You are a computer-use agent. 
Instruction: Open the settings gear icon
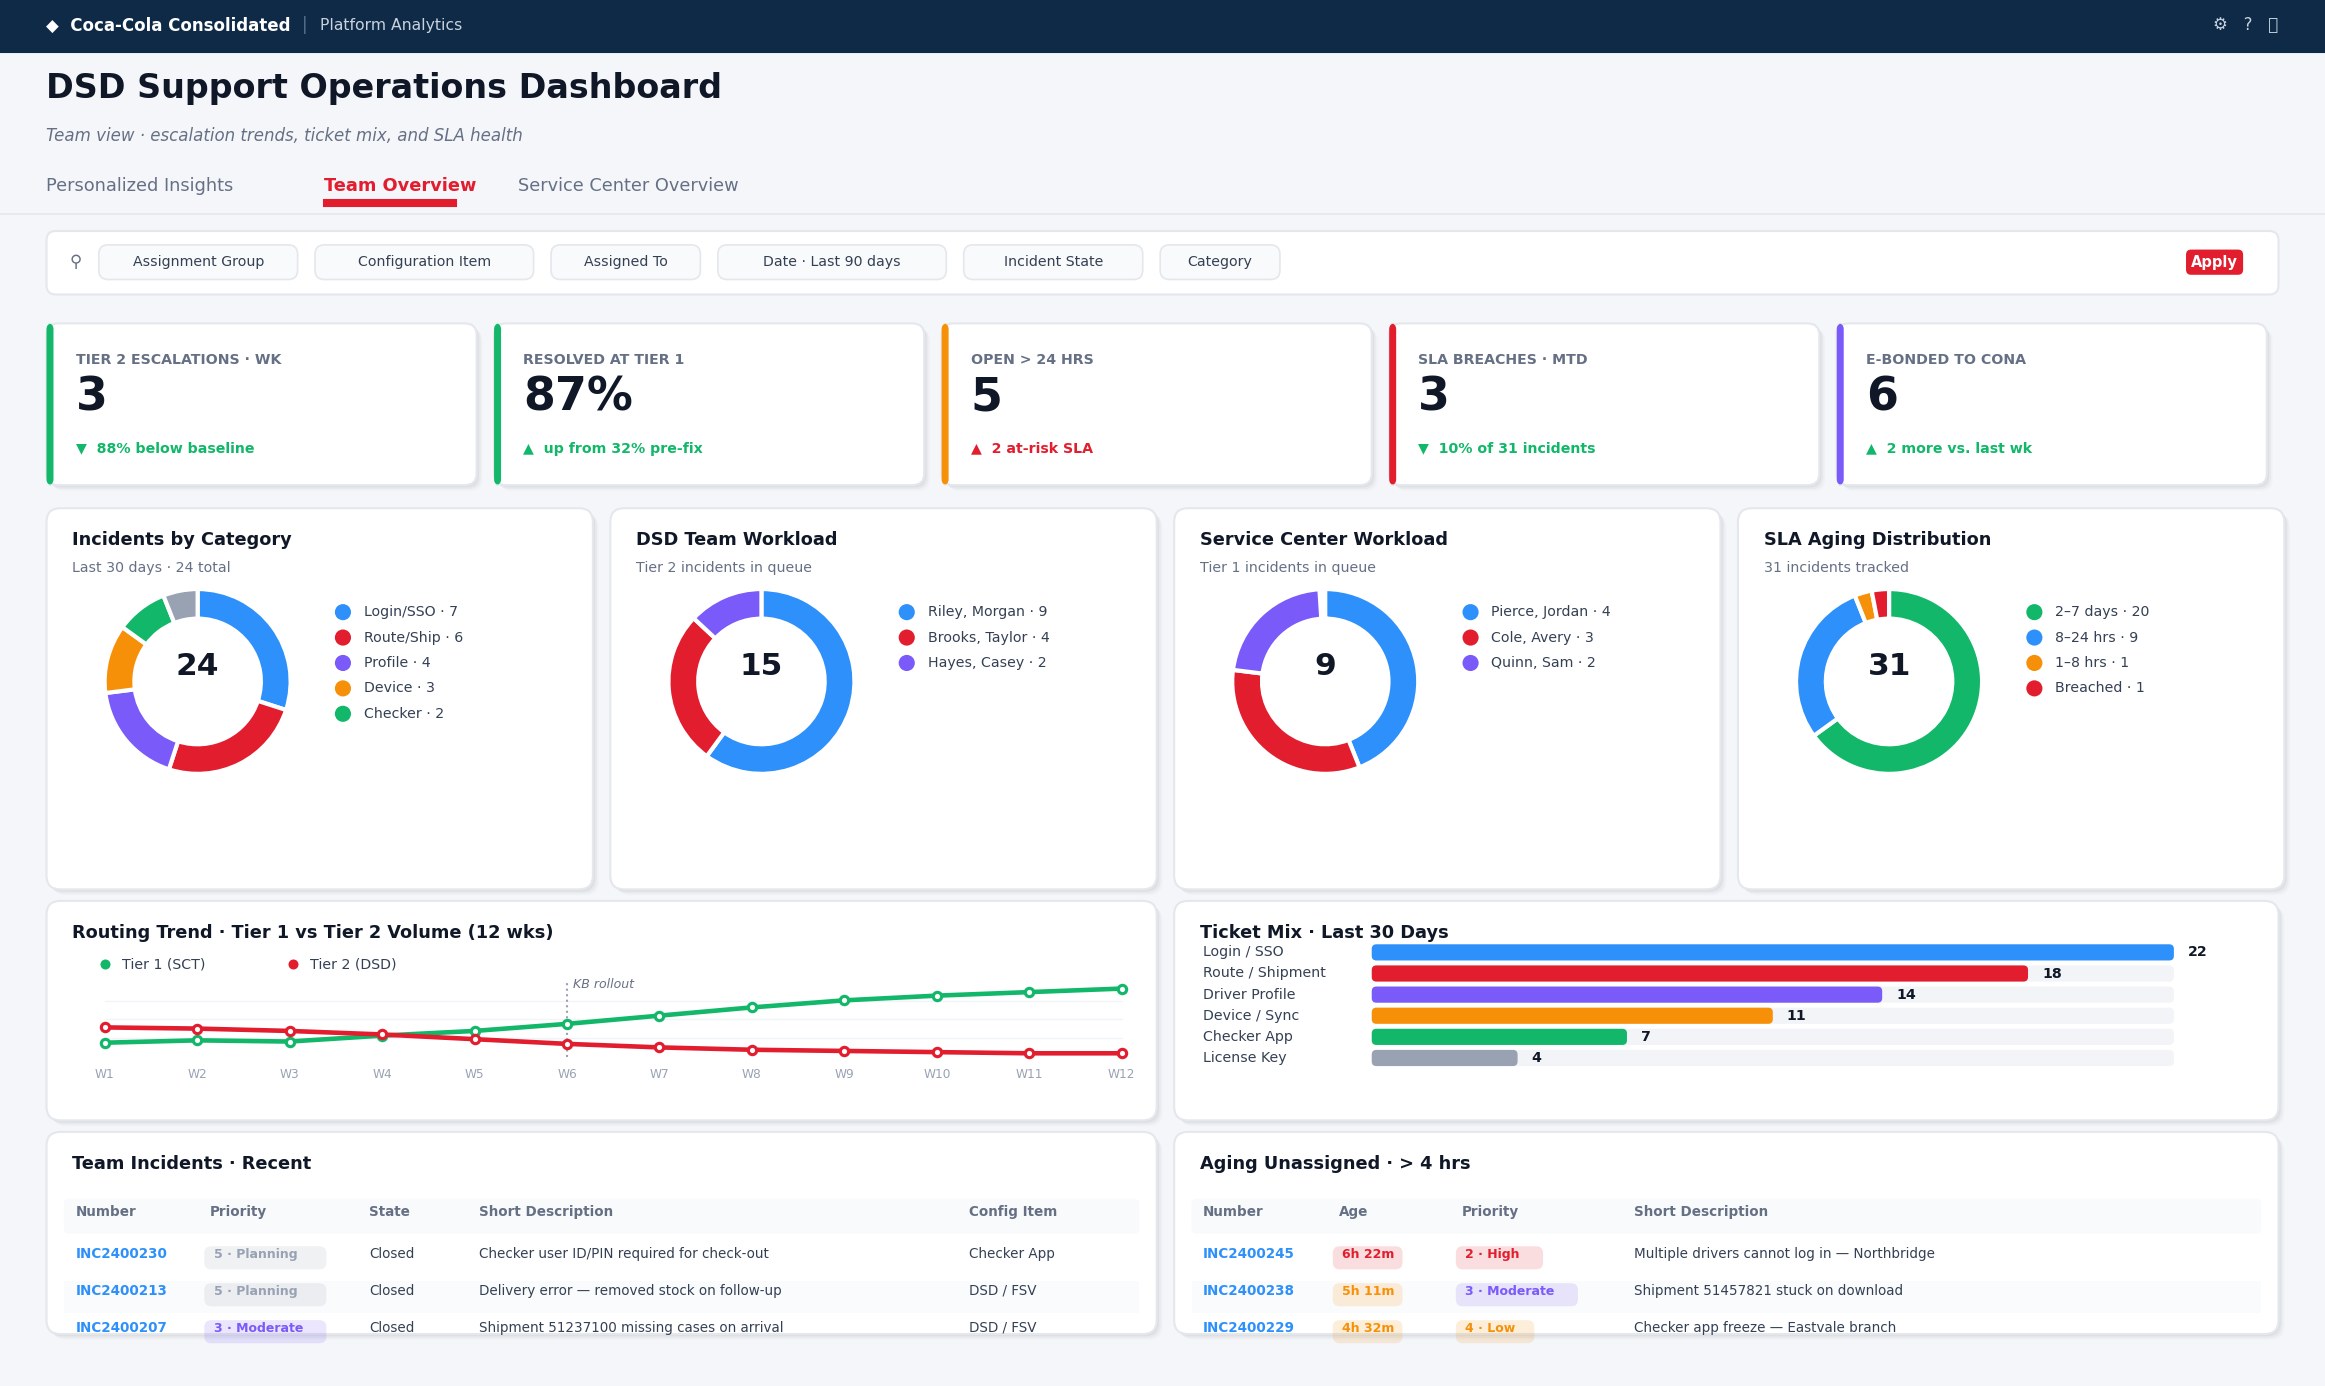tap(2220, 24)
